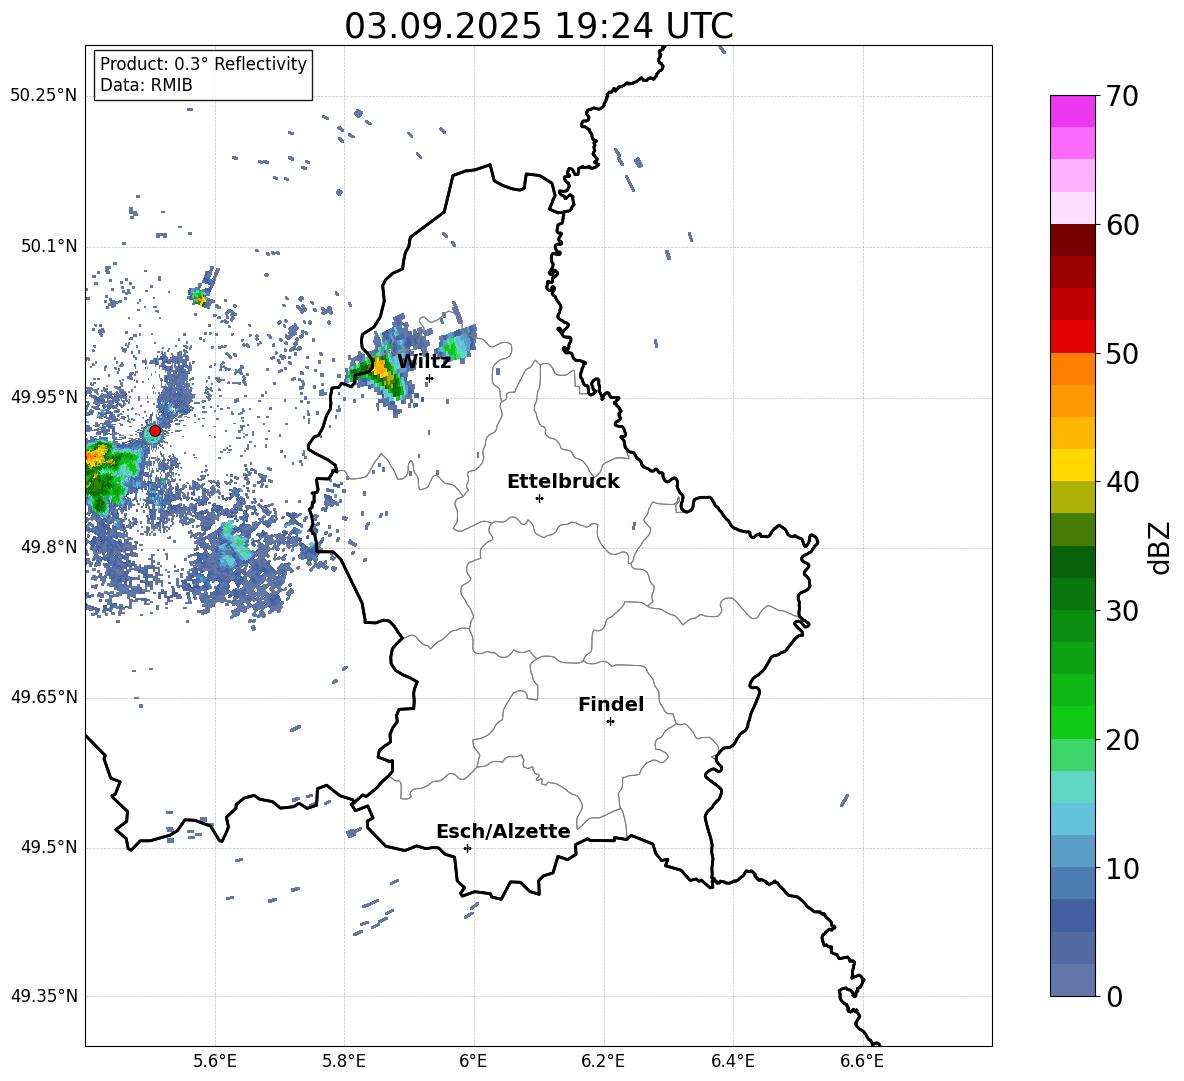This screenshot has width=1184, height=1081.
Task: Click the title '03.09.2025 19:24 UTC'
Action: pyautogui.click(x=538, y=26)
